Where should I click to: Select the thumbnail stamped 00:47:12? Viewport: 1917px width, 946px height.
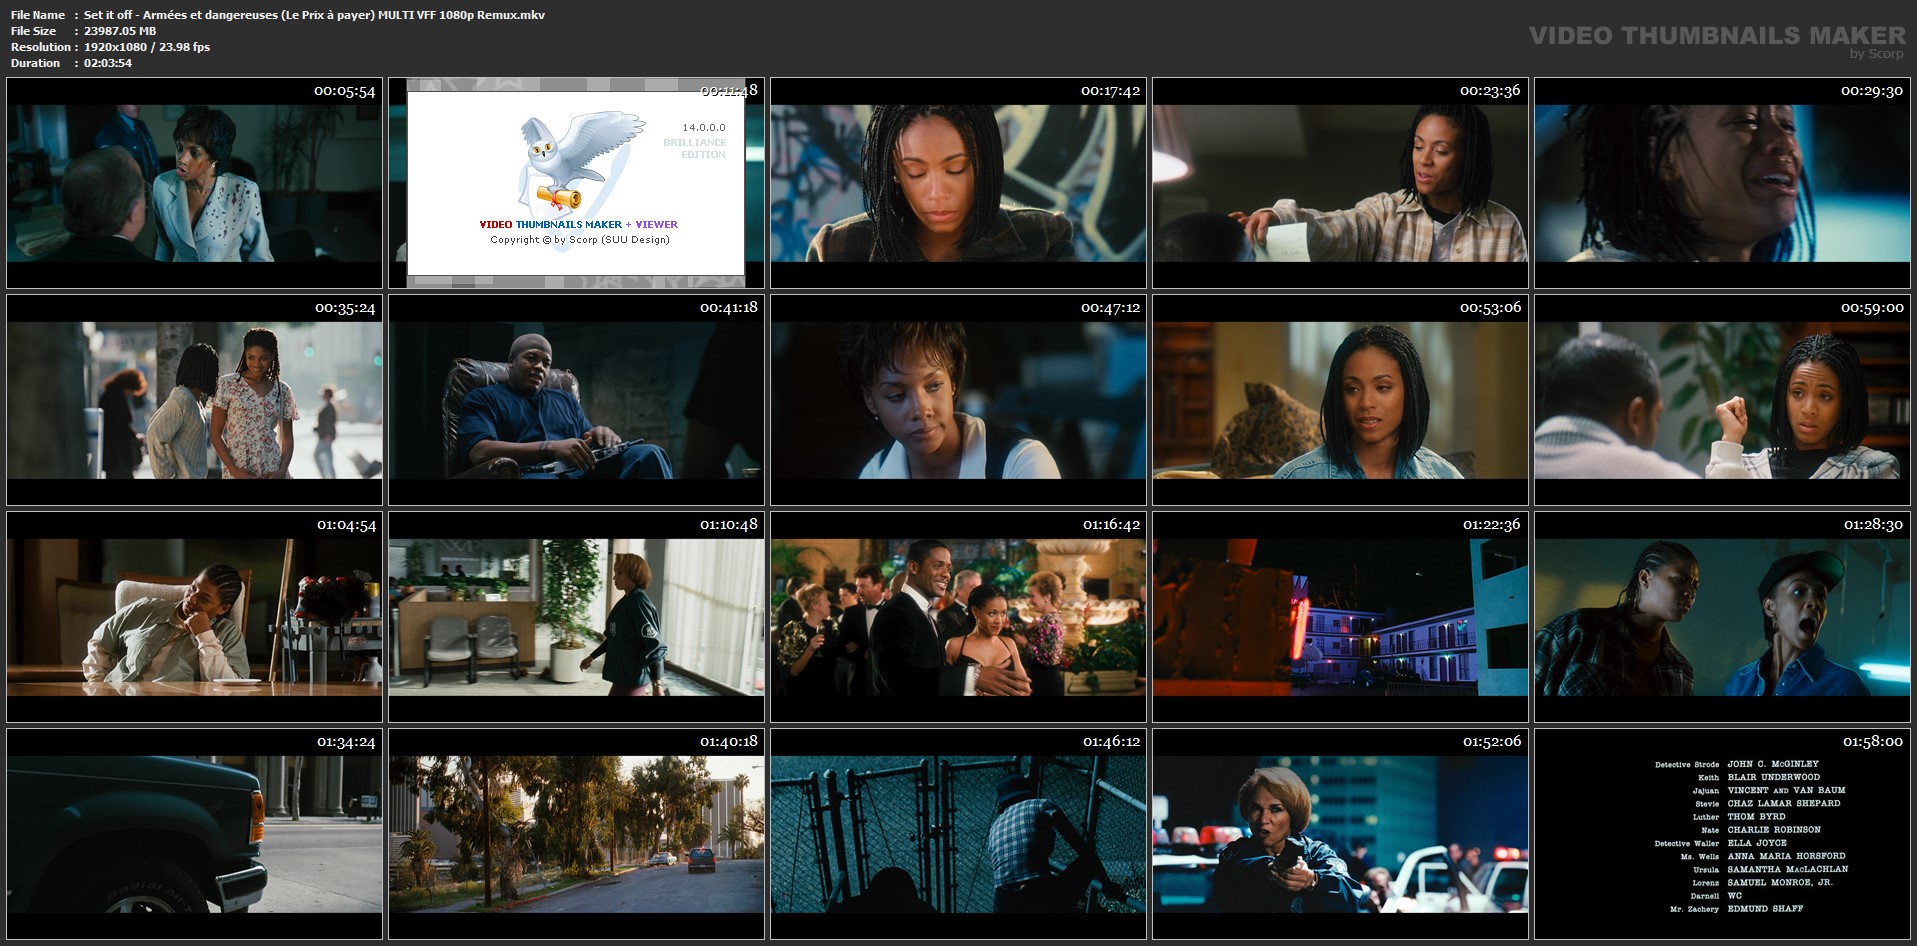click(x=958, y=400)
